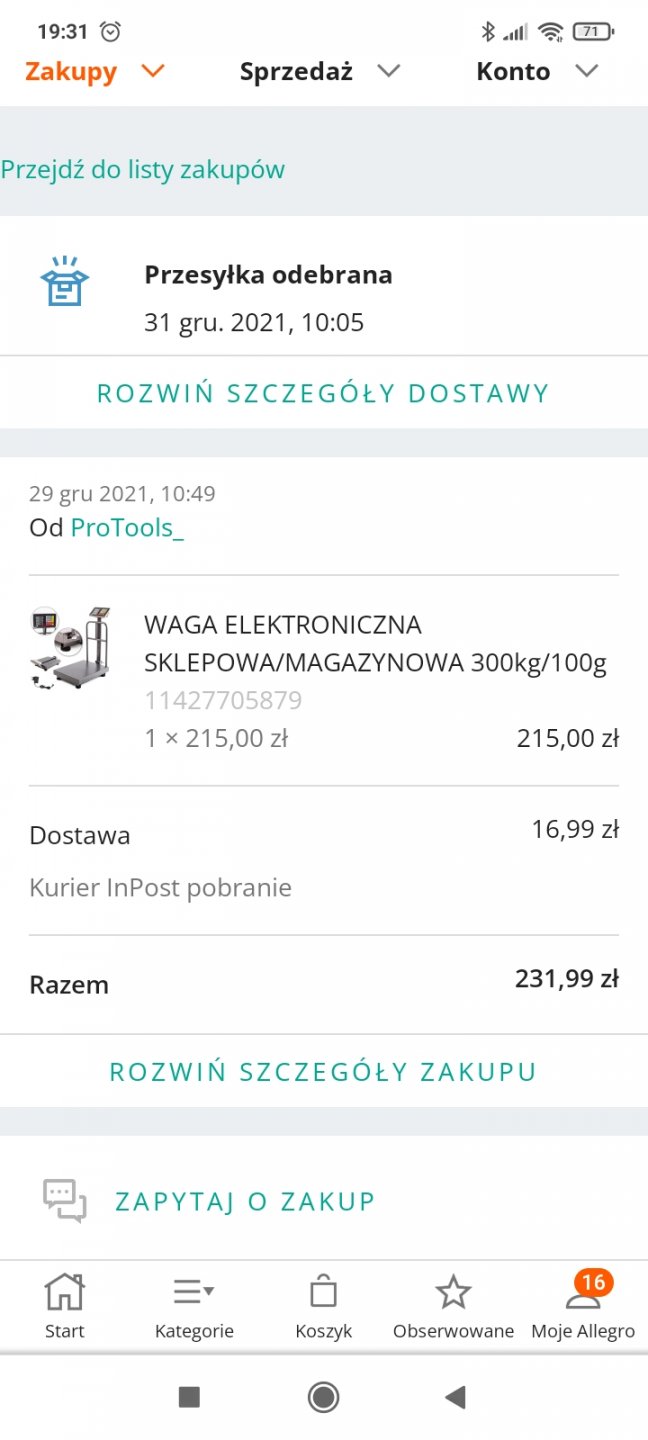Expand the Sprzedaż dropdown menu
Image resolution: width=648 pixels, height=1440 pixels.
tap(319, 72)
